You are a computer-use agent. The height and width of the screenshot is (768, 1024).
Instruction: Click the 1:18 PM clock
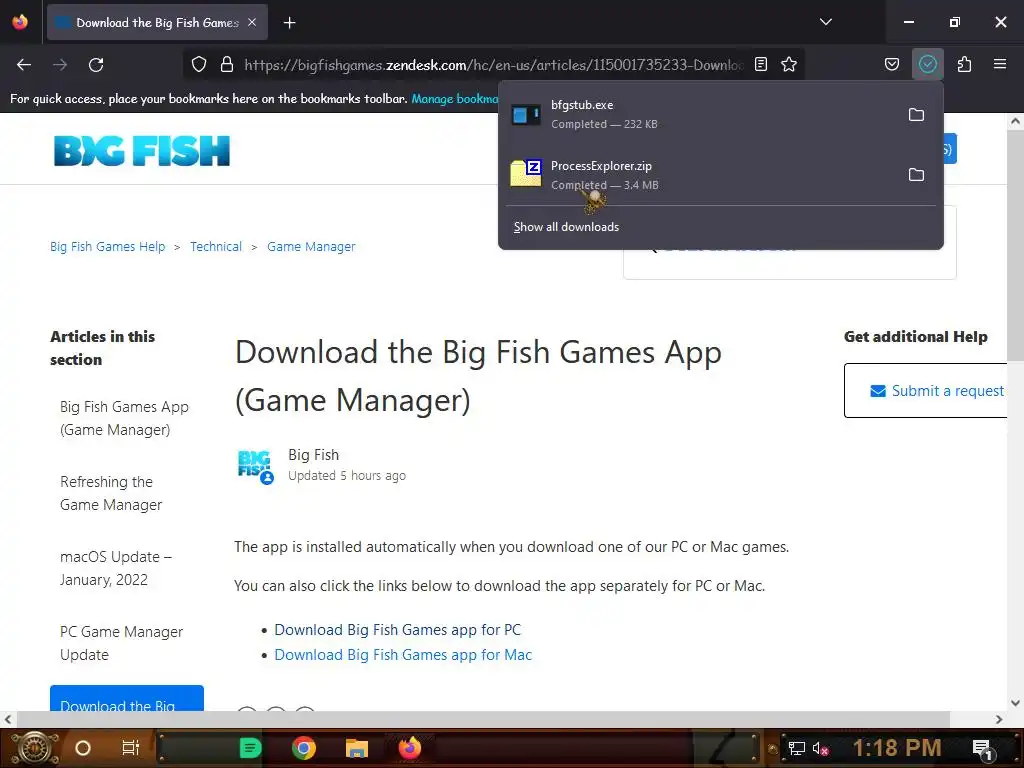tap(897, 748)
